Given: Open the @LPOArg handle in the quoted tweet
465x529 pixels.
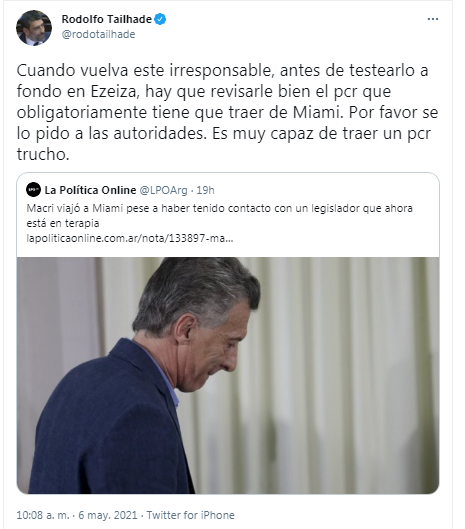Looking at the screenshot, I should pyautogui.click(x=163, y=190).
